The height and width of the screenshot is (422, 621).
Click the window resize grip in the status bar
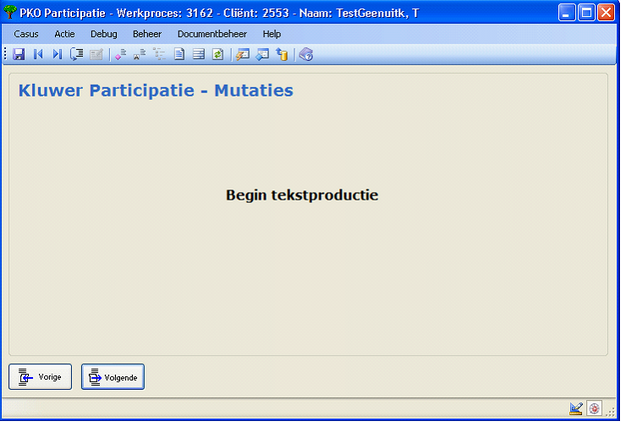click(611, 411)
